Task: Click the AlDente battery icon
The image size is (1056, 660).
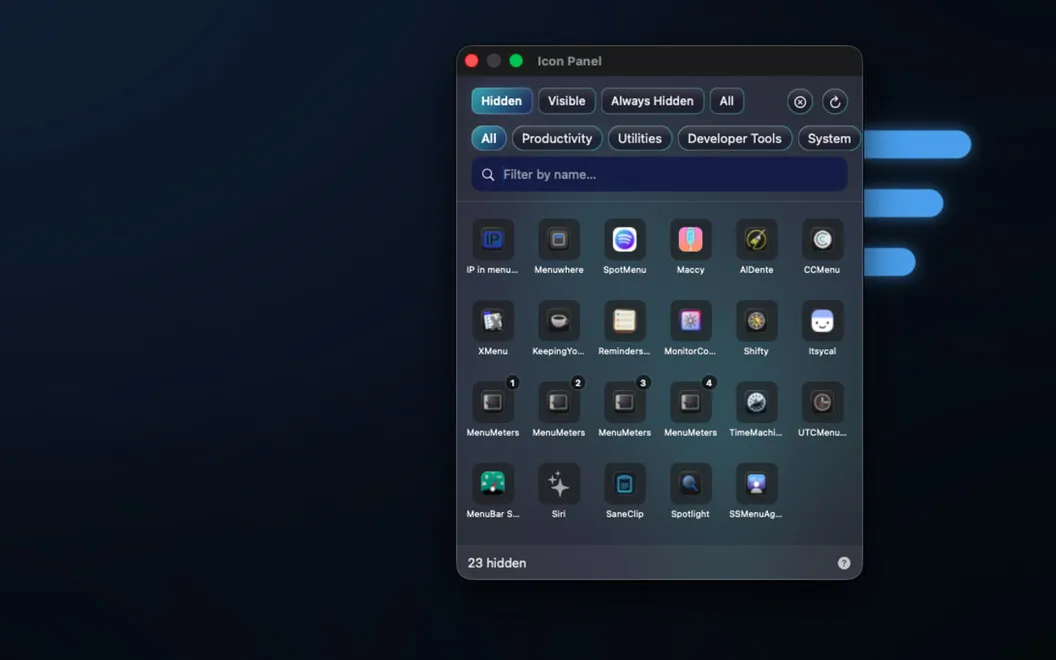Action: [756, 240]
